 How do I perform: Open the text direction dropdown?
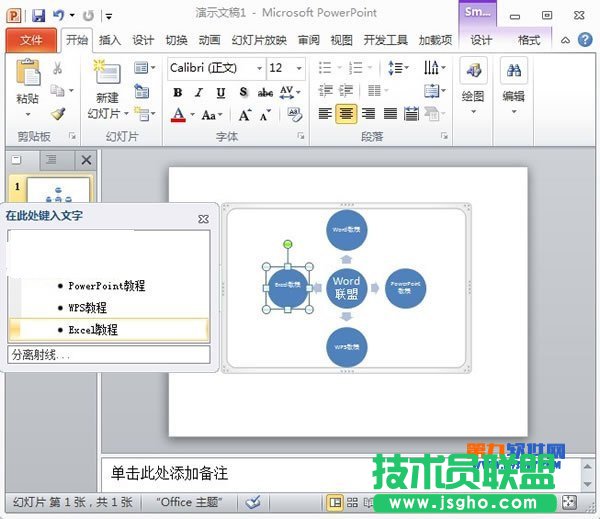[x=435, y=68]
